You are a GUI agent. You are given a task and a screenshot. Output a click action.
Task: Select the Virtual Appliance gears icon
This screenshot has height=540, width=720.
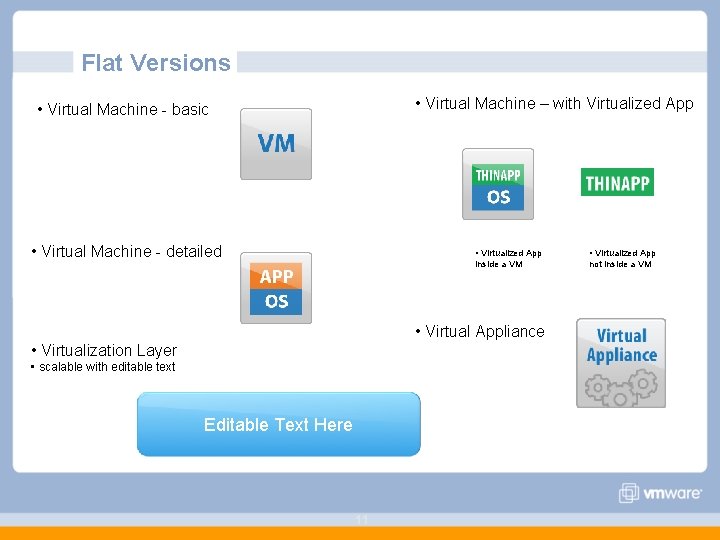coord(621,363)
